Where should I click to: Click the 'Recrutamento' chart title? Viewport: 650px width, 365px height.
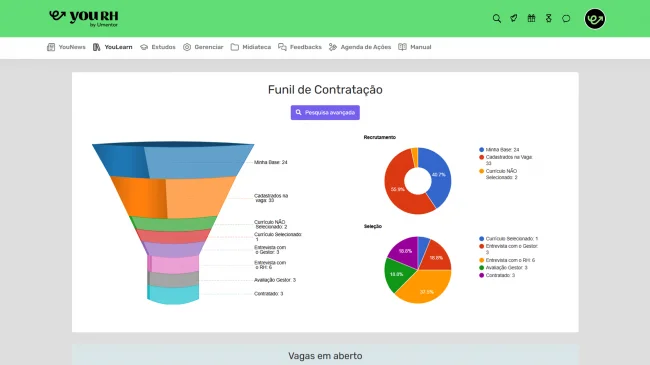click(380, 137)
